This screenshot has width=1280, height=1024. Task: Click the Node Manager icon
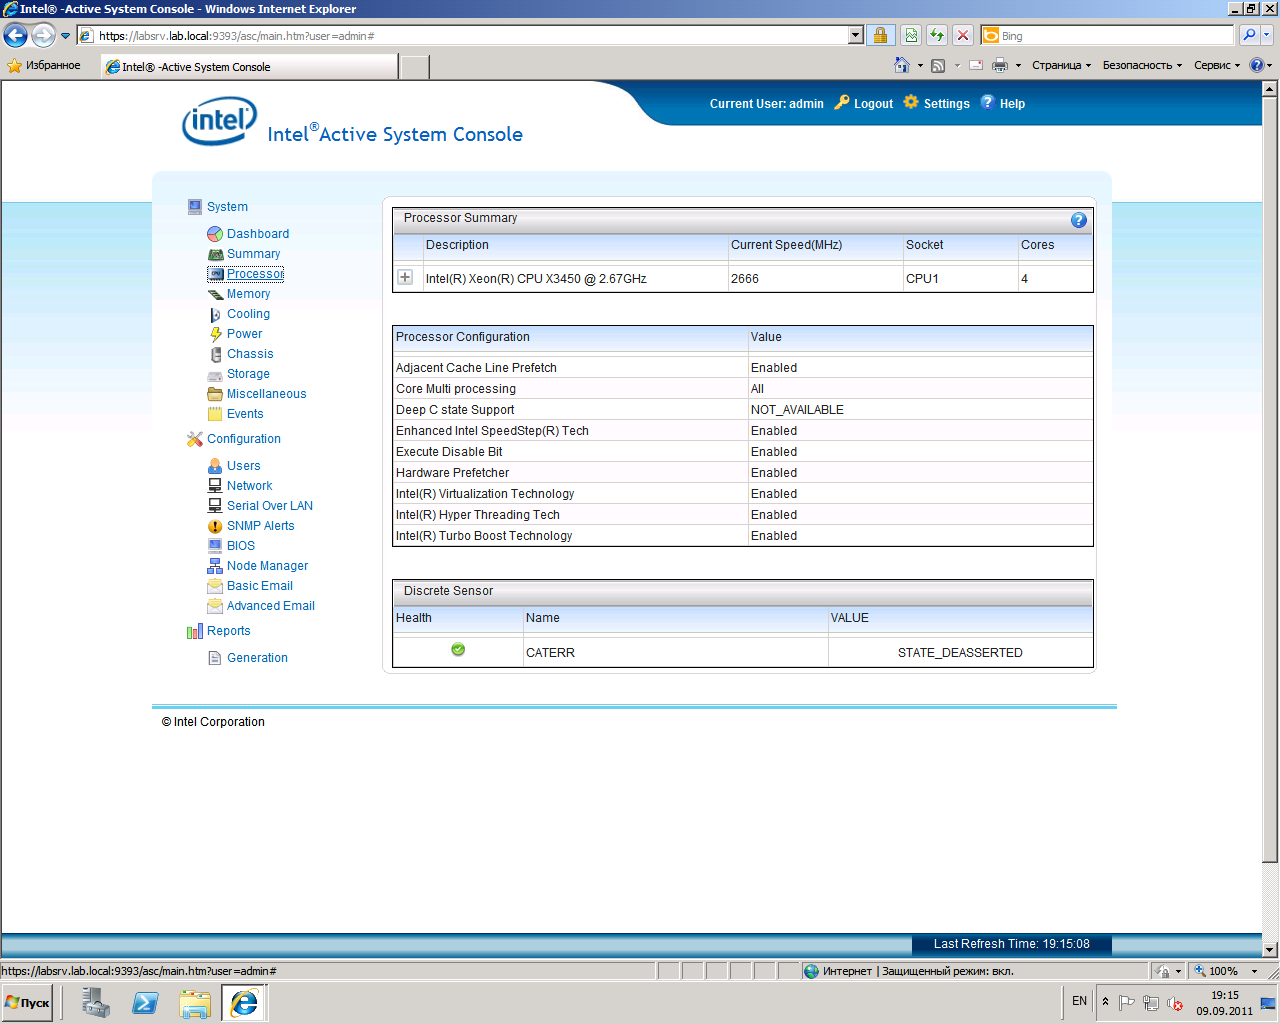coord(215,566)
